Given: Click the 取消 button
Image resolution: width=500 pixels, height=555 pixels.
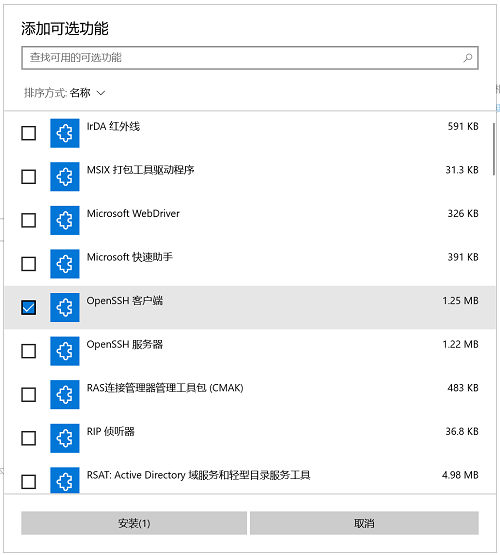Looking at the screenshot, I should click(364, 523).
